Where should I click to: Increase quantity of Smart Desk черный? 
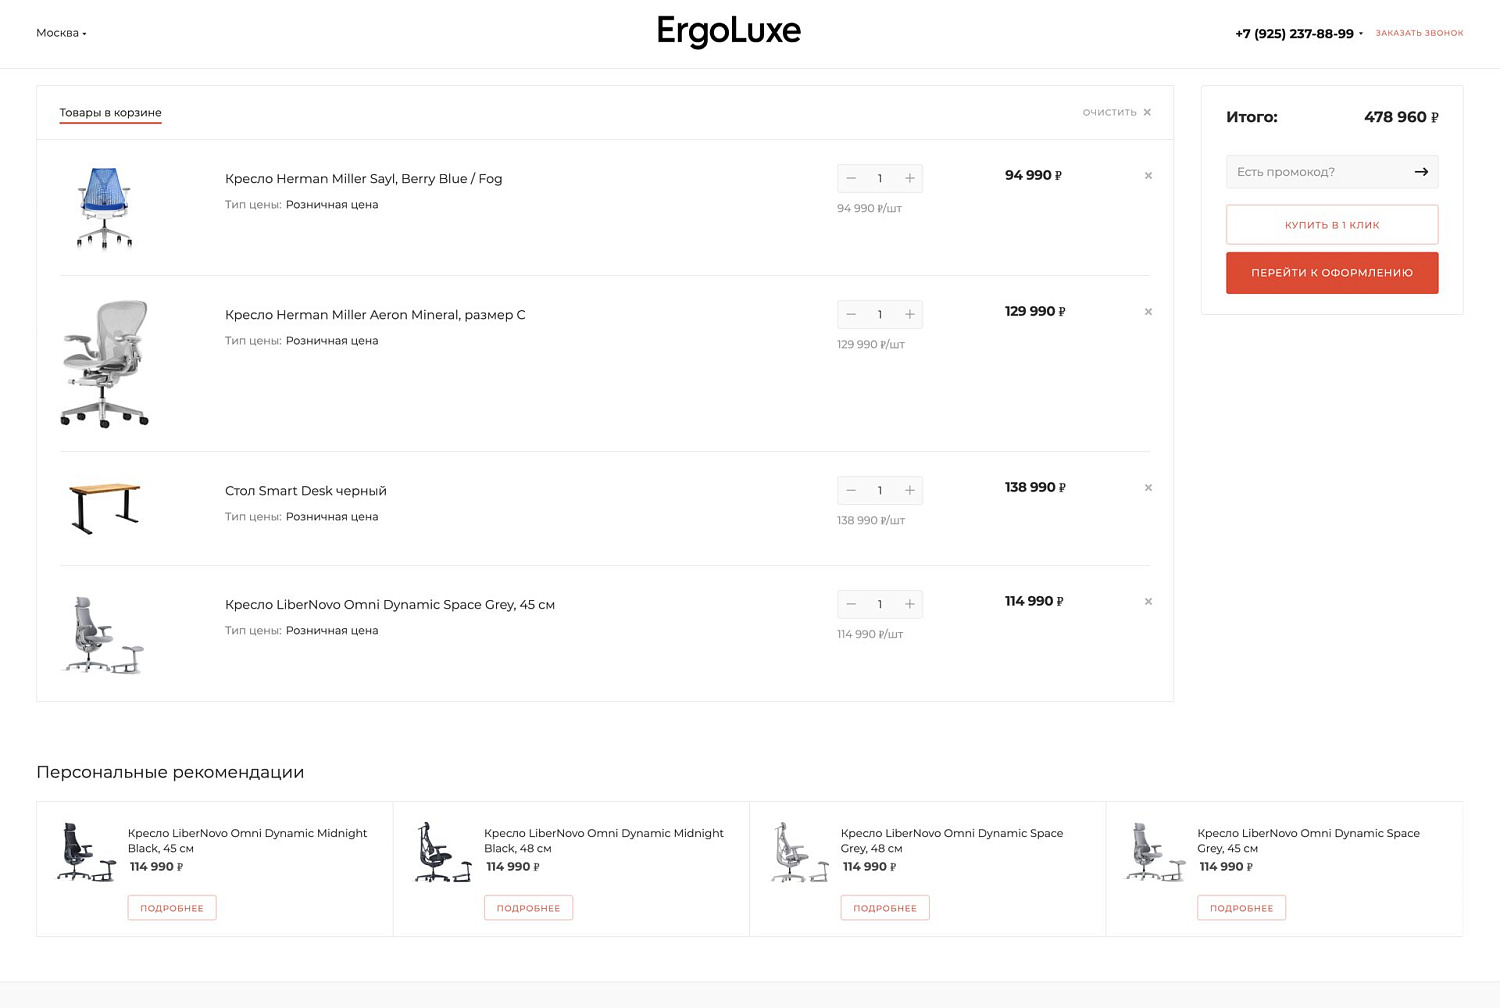pos(909,490)
